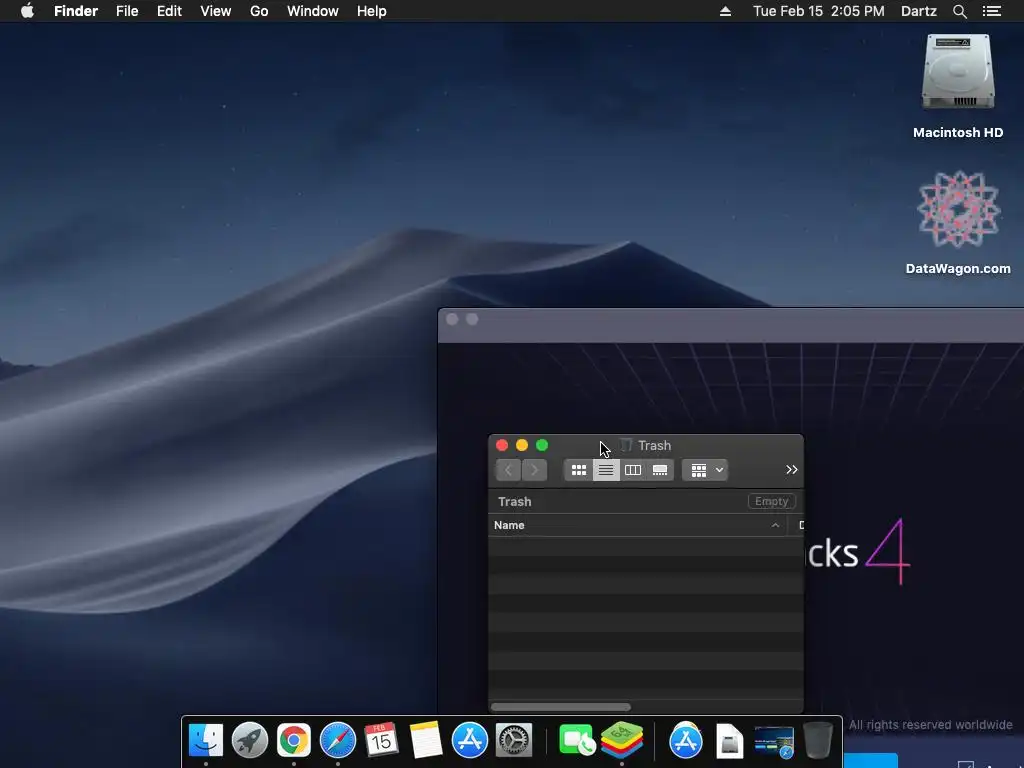Viewport: 1024px width, 768px height.
Task: Open the Finder menu in menu bar
Action: coord(76,11)
